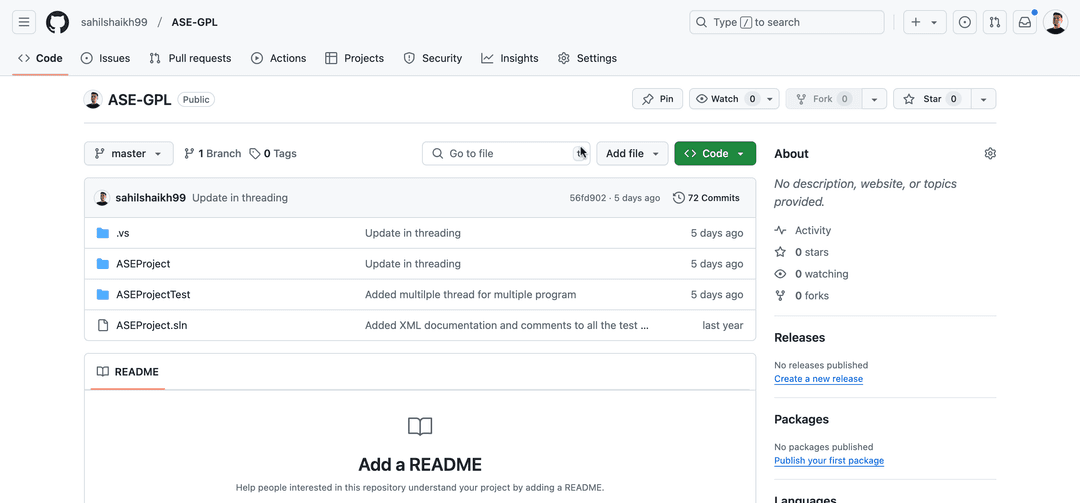Click the repository settings gear in About
This screenshot has width=1080, height=503.
click(990, 154)
